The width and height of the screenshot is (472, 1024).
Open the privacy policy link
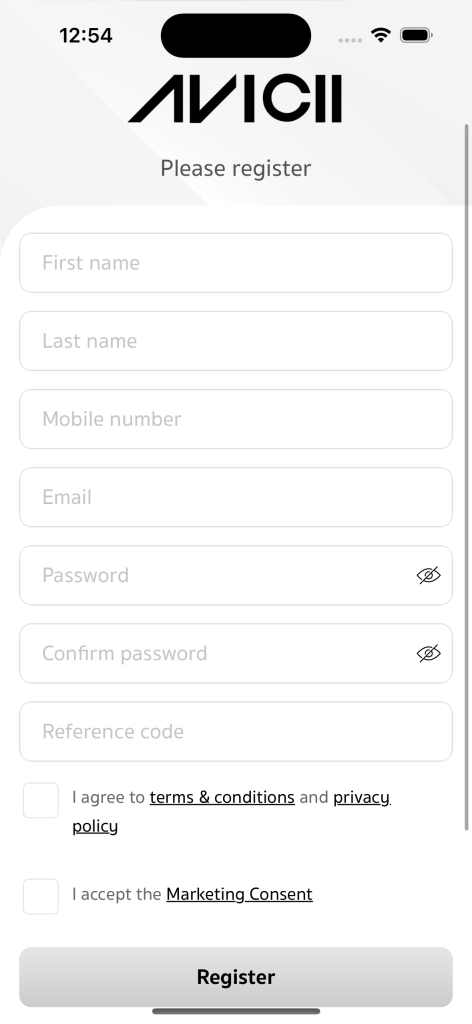362,797
